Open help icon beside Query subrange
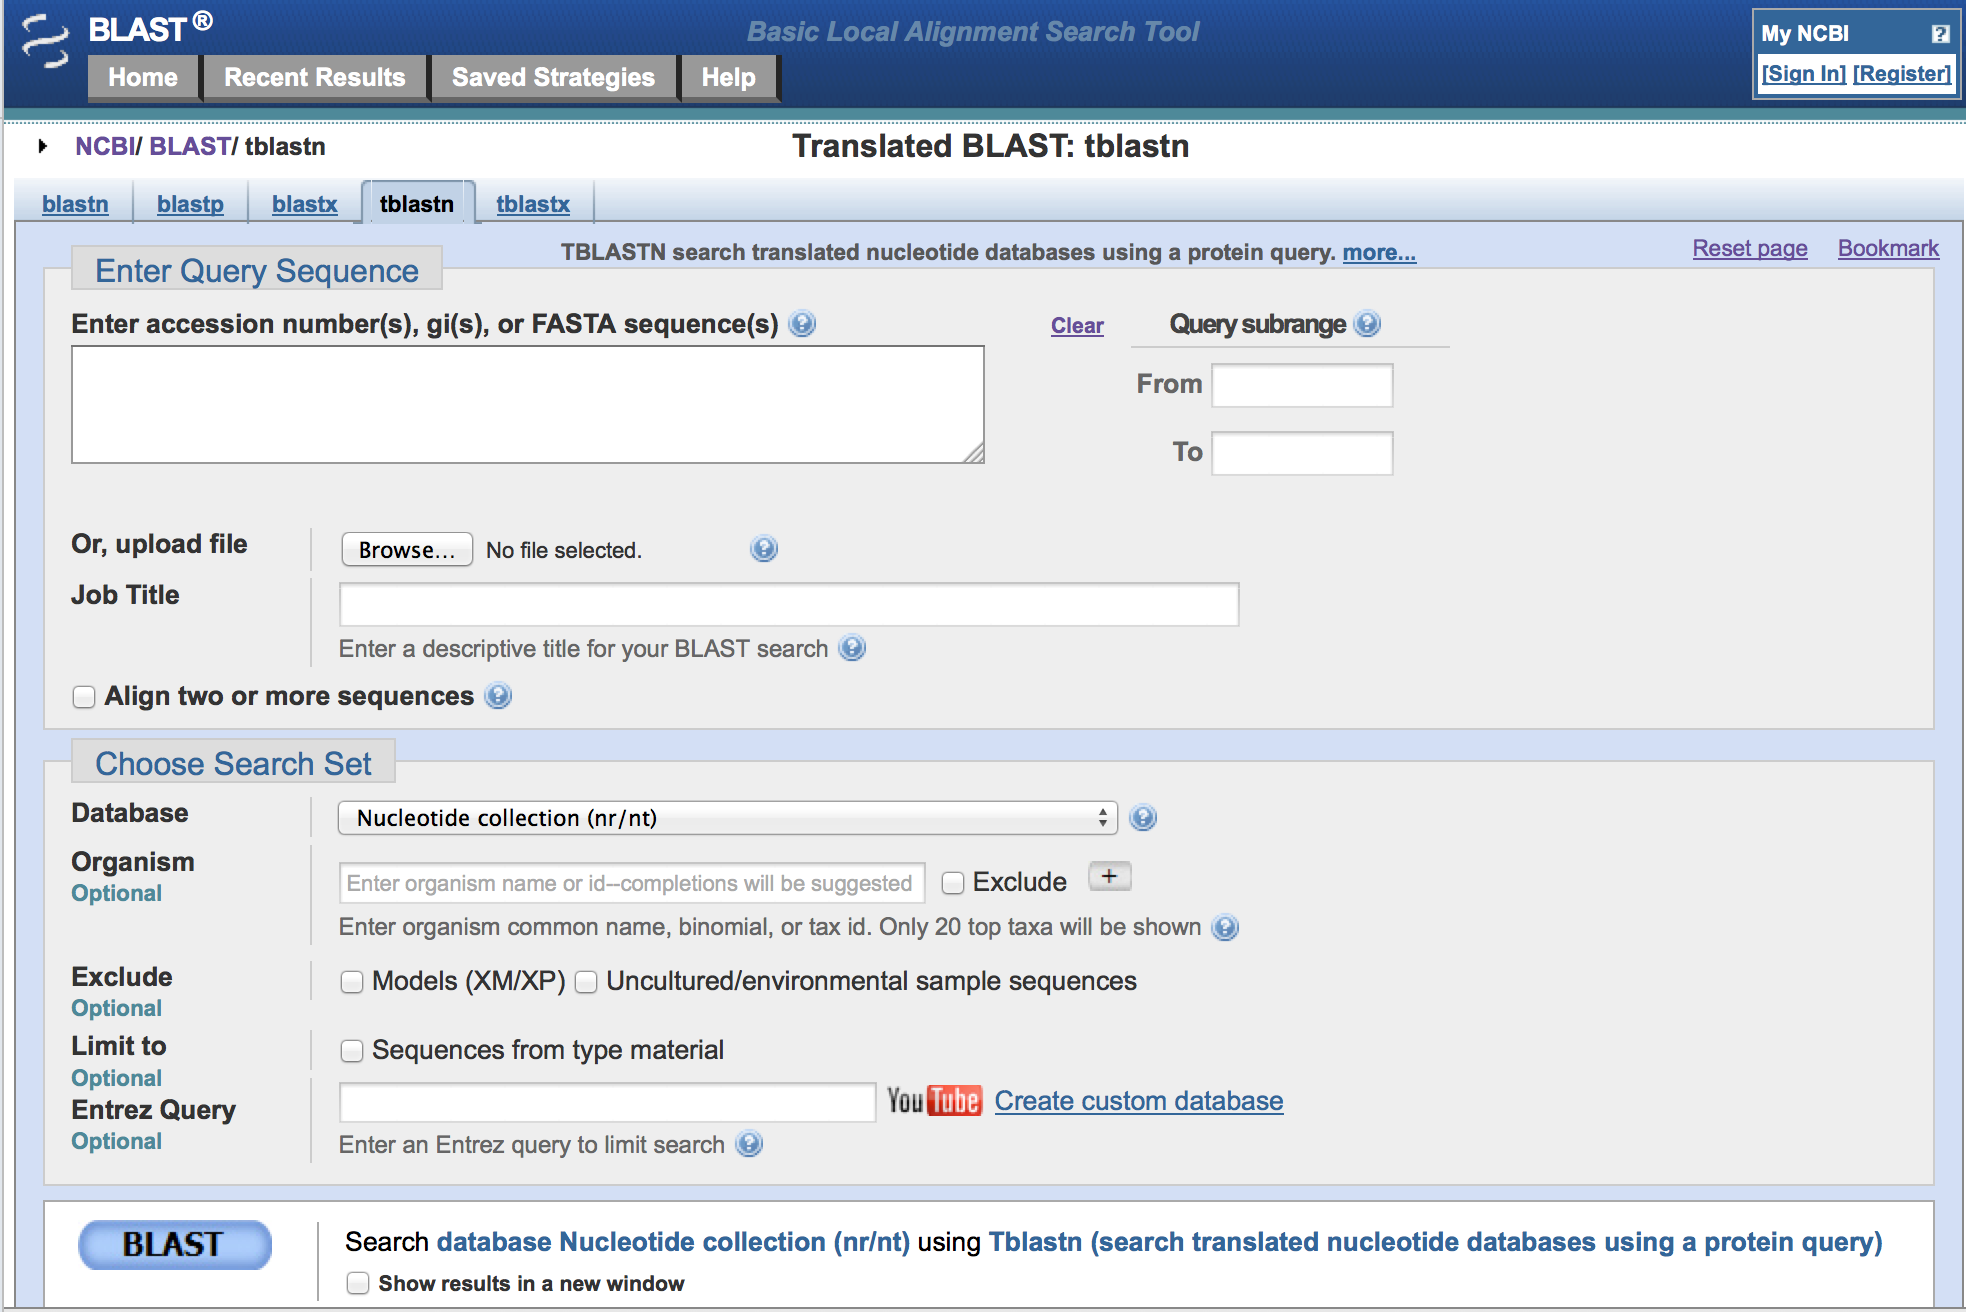The image size is (1966, 1312). 1367,324
